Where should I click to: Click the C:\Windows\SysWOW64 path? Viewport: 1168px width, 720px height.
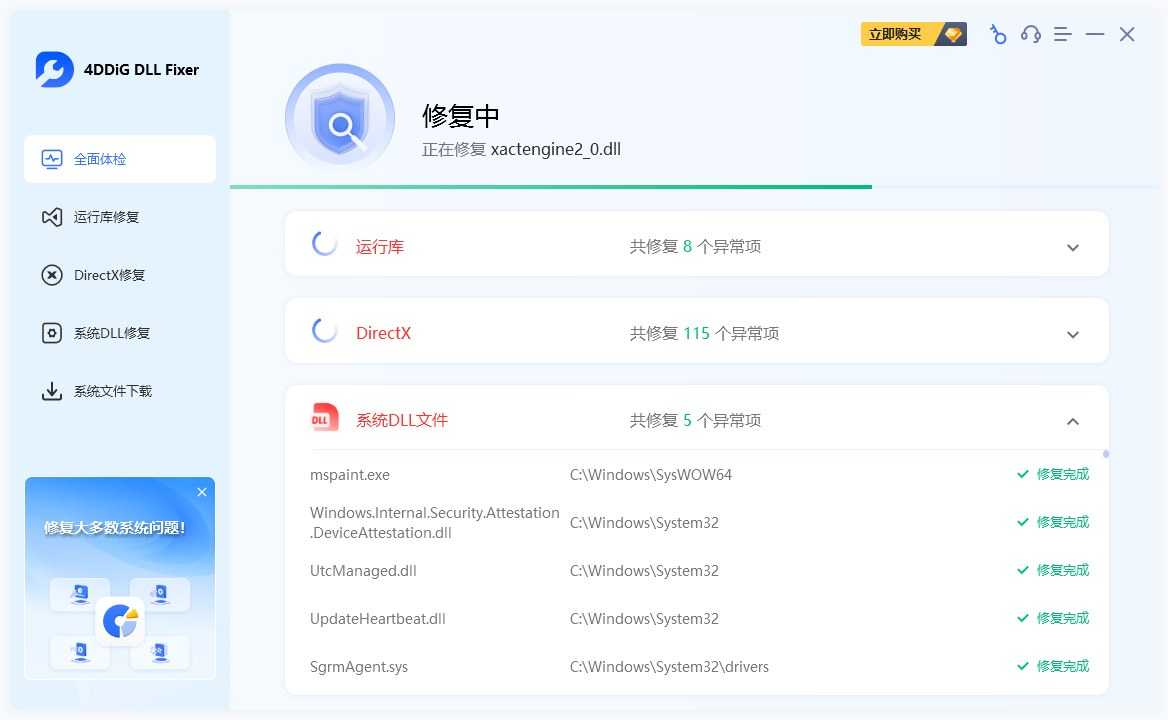pyautogui.click(x=650, y=475)
